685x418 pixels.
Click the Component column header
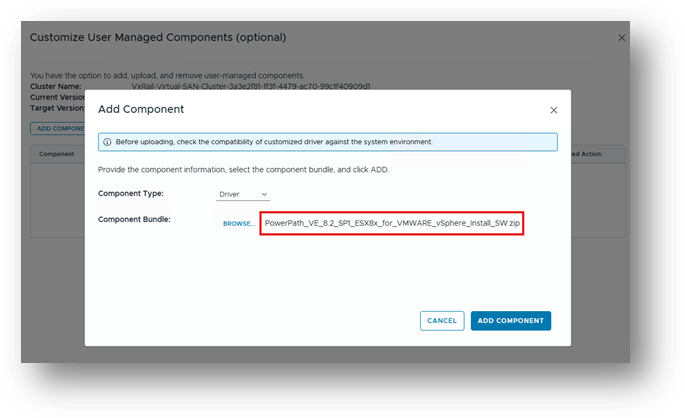pyautogui.click(x=57, y=154)
